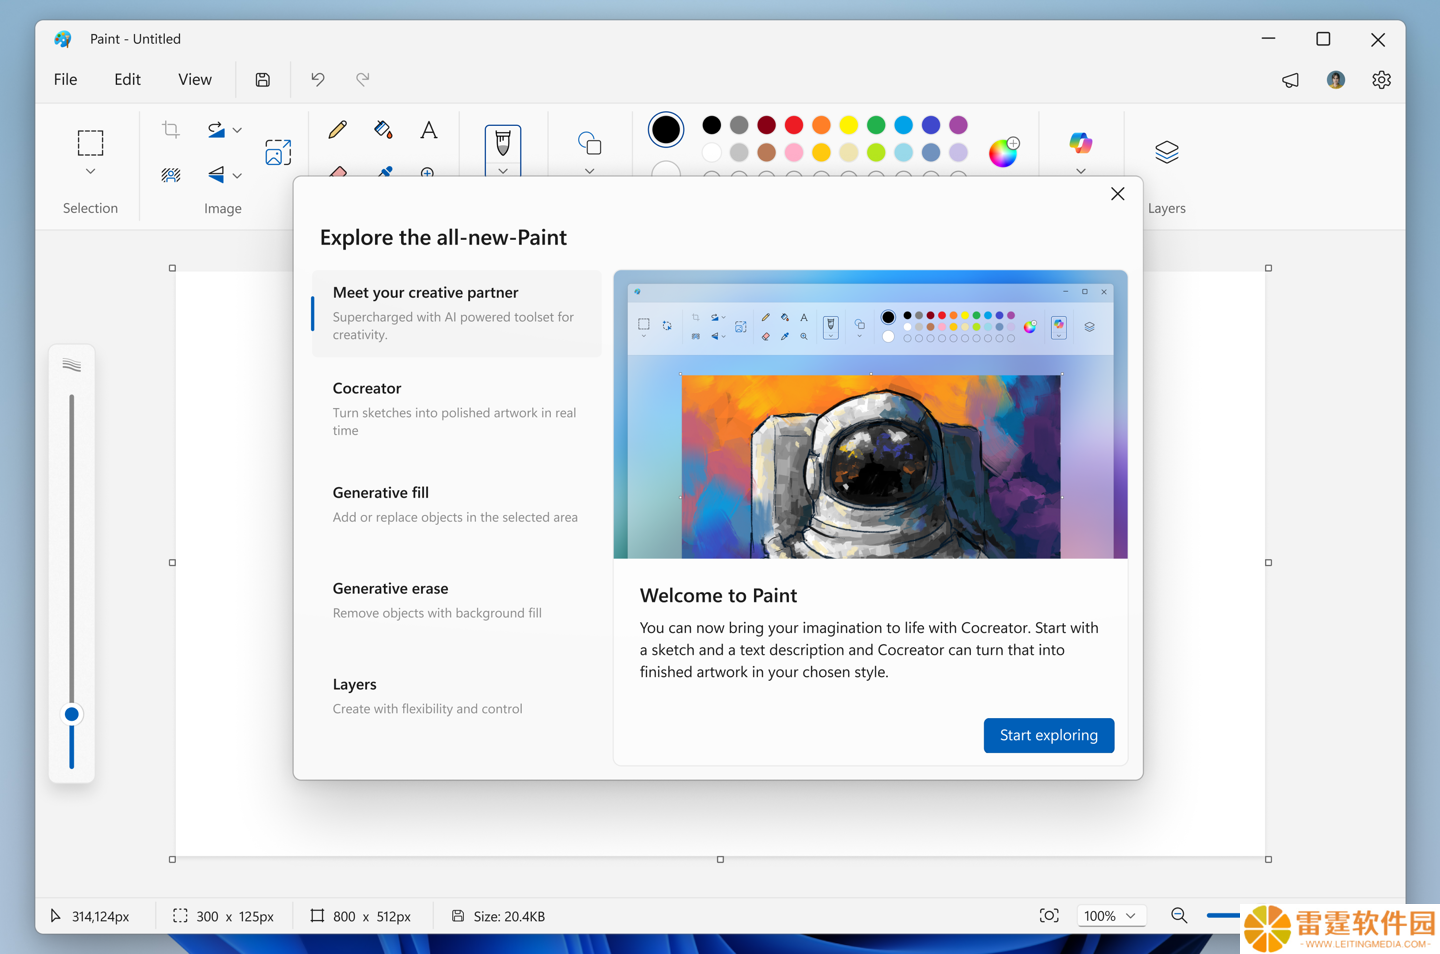Screen dimensions: 1440x954
Task: Click the Start exploring button
Action: pyautogui.click(x=1049, y=735)
